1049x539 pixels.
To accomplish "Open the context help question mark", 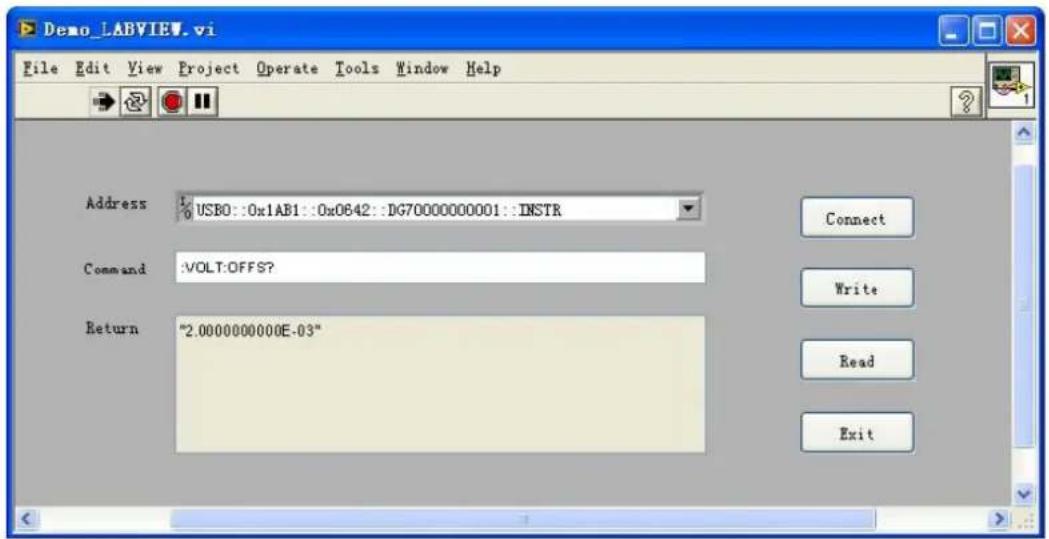I will coord(967,104).
